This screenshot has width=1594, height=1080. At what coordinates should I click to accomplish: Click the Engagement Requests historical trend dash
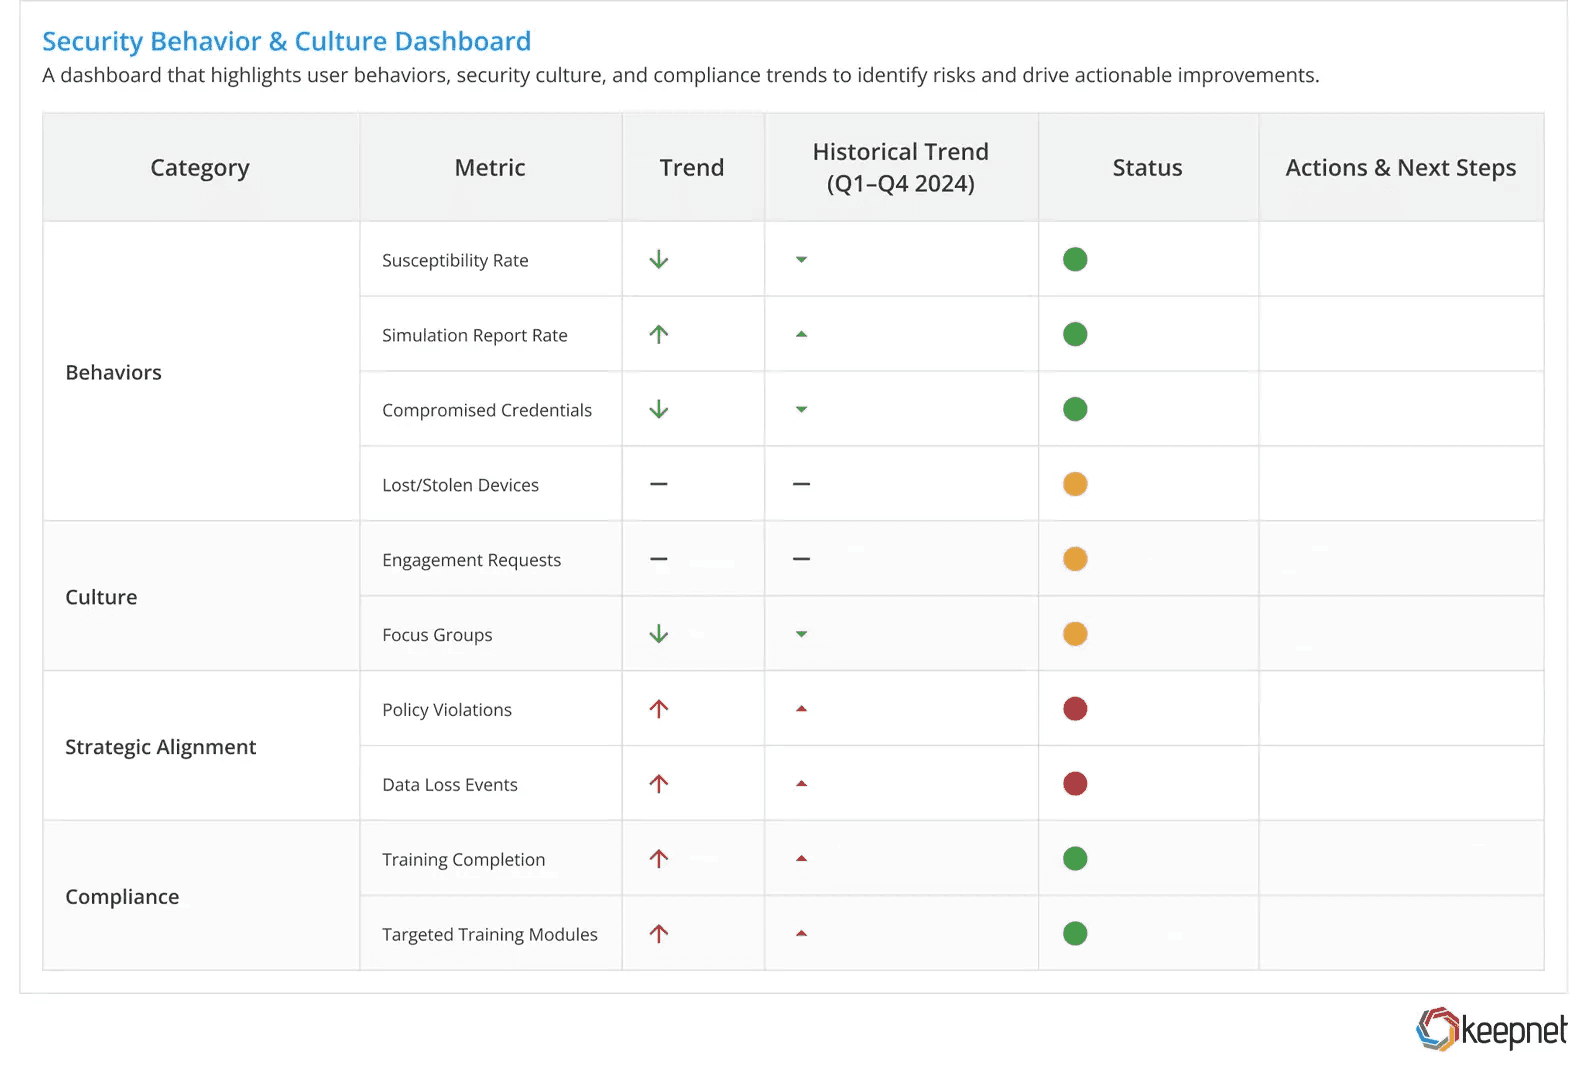[x=801, y=559]
